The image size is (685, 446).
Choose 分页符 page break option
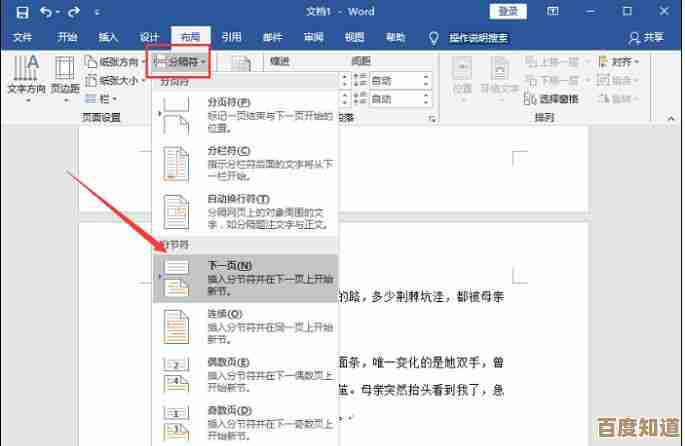click(246, 115)
